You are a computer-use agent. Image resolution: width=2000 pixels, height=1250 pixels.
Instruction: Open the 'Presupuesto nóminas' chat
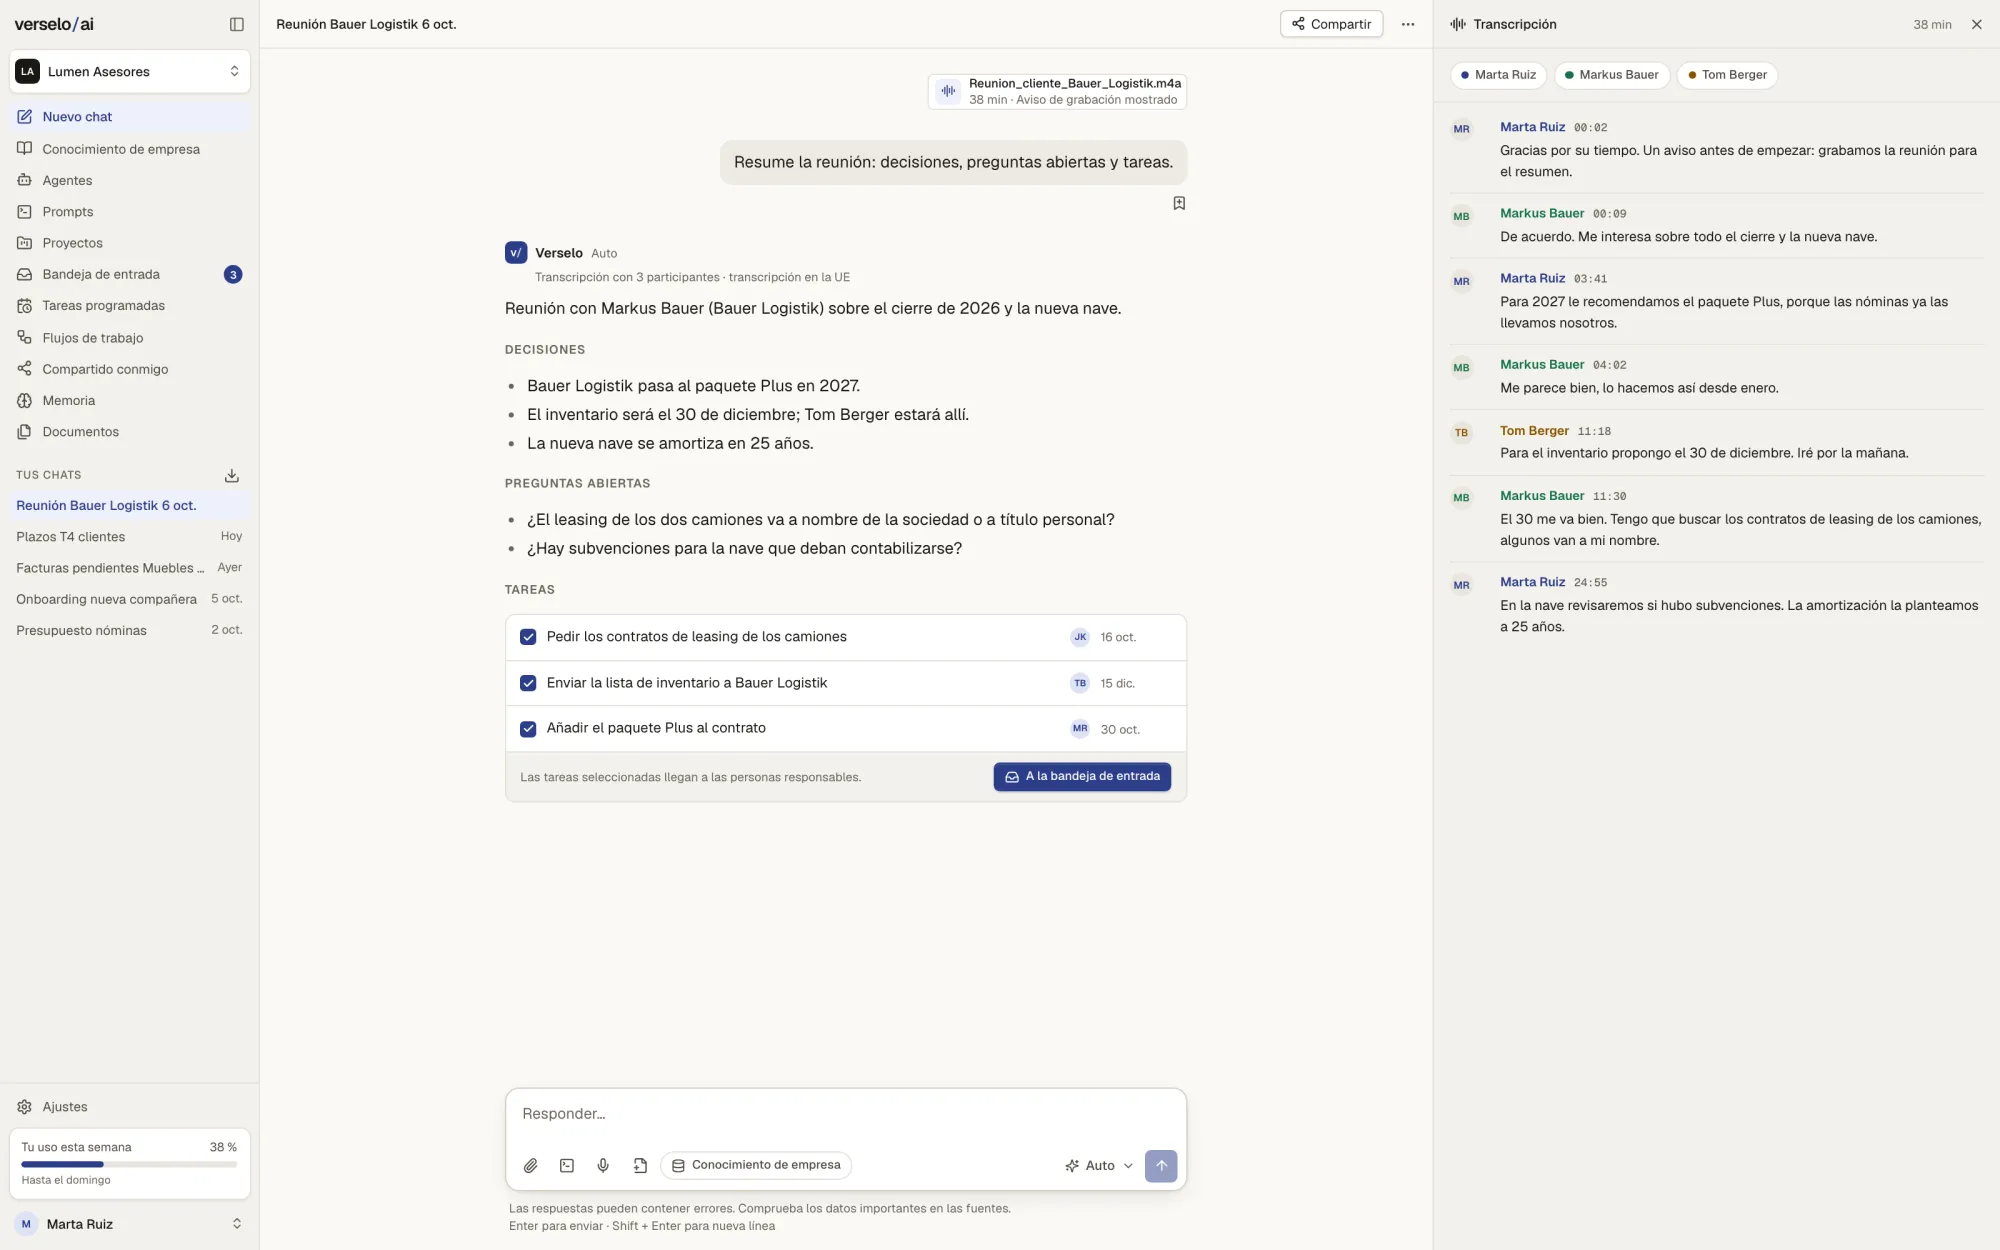coord(130,630)
